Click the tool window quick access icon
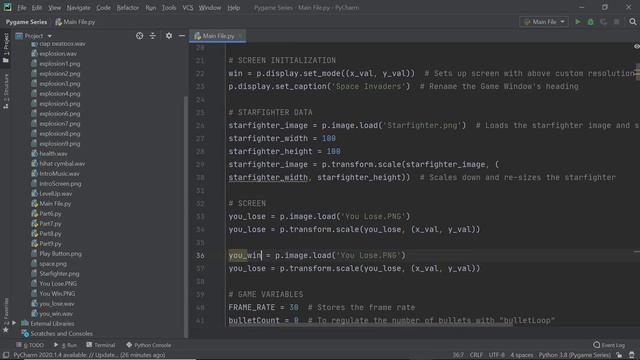 [x=6, y=355]
